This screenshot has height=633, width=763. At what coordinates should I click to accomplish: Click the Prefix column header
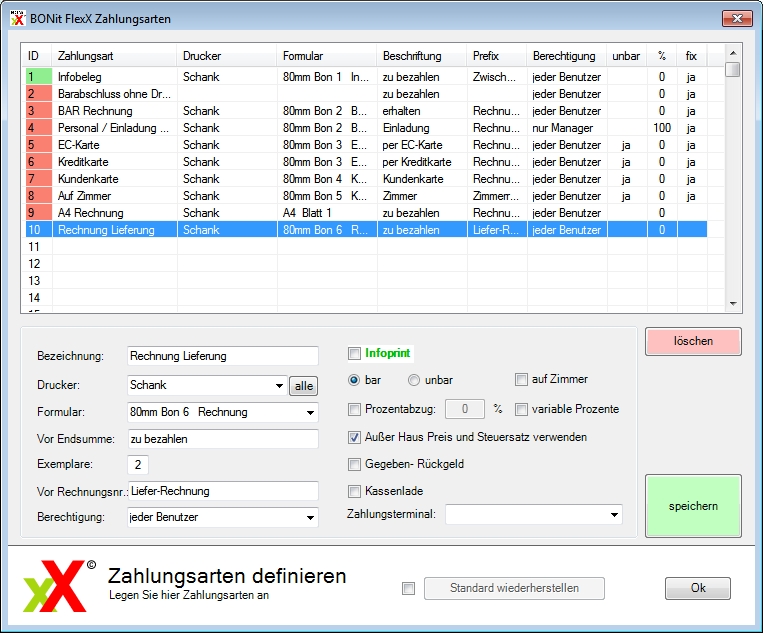pyautogui.click(x=497, y=56)
